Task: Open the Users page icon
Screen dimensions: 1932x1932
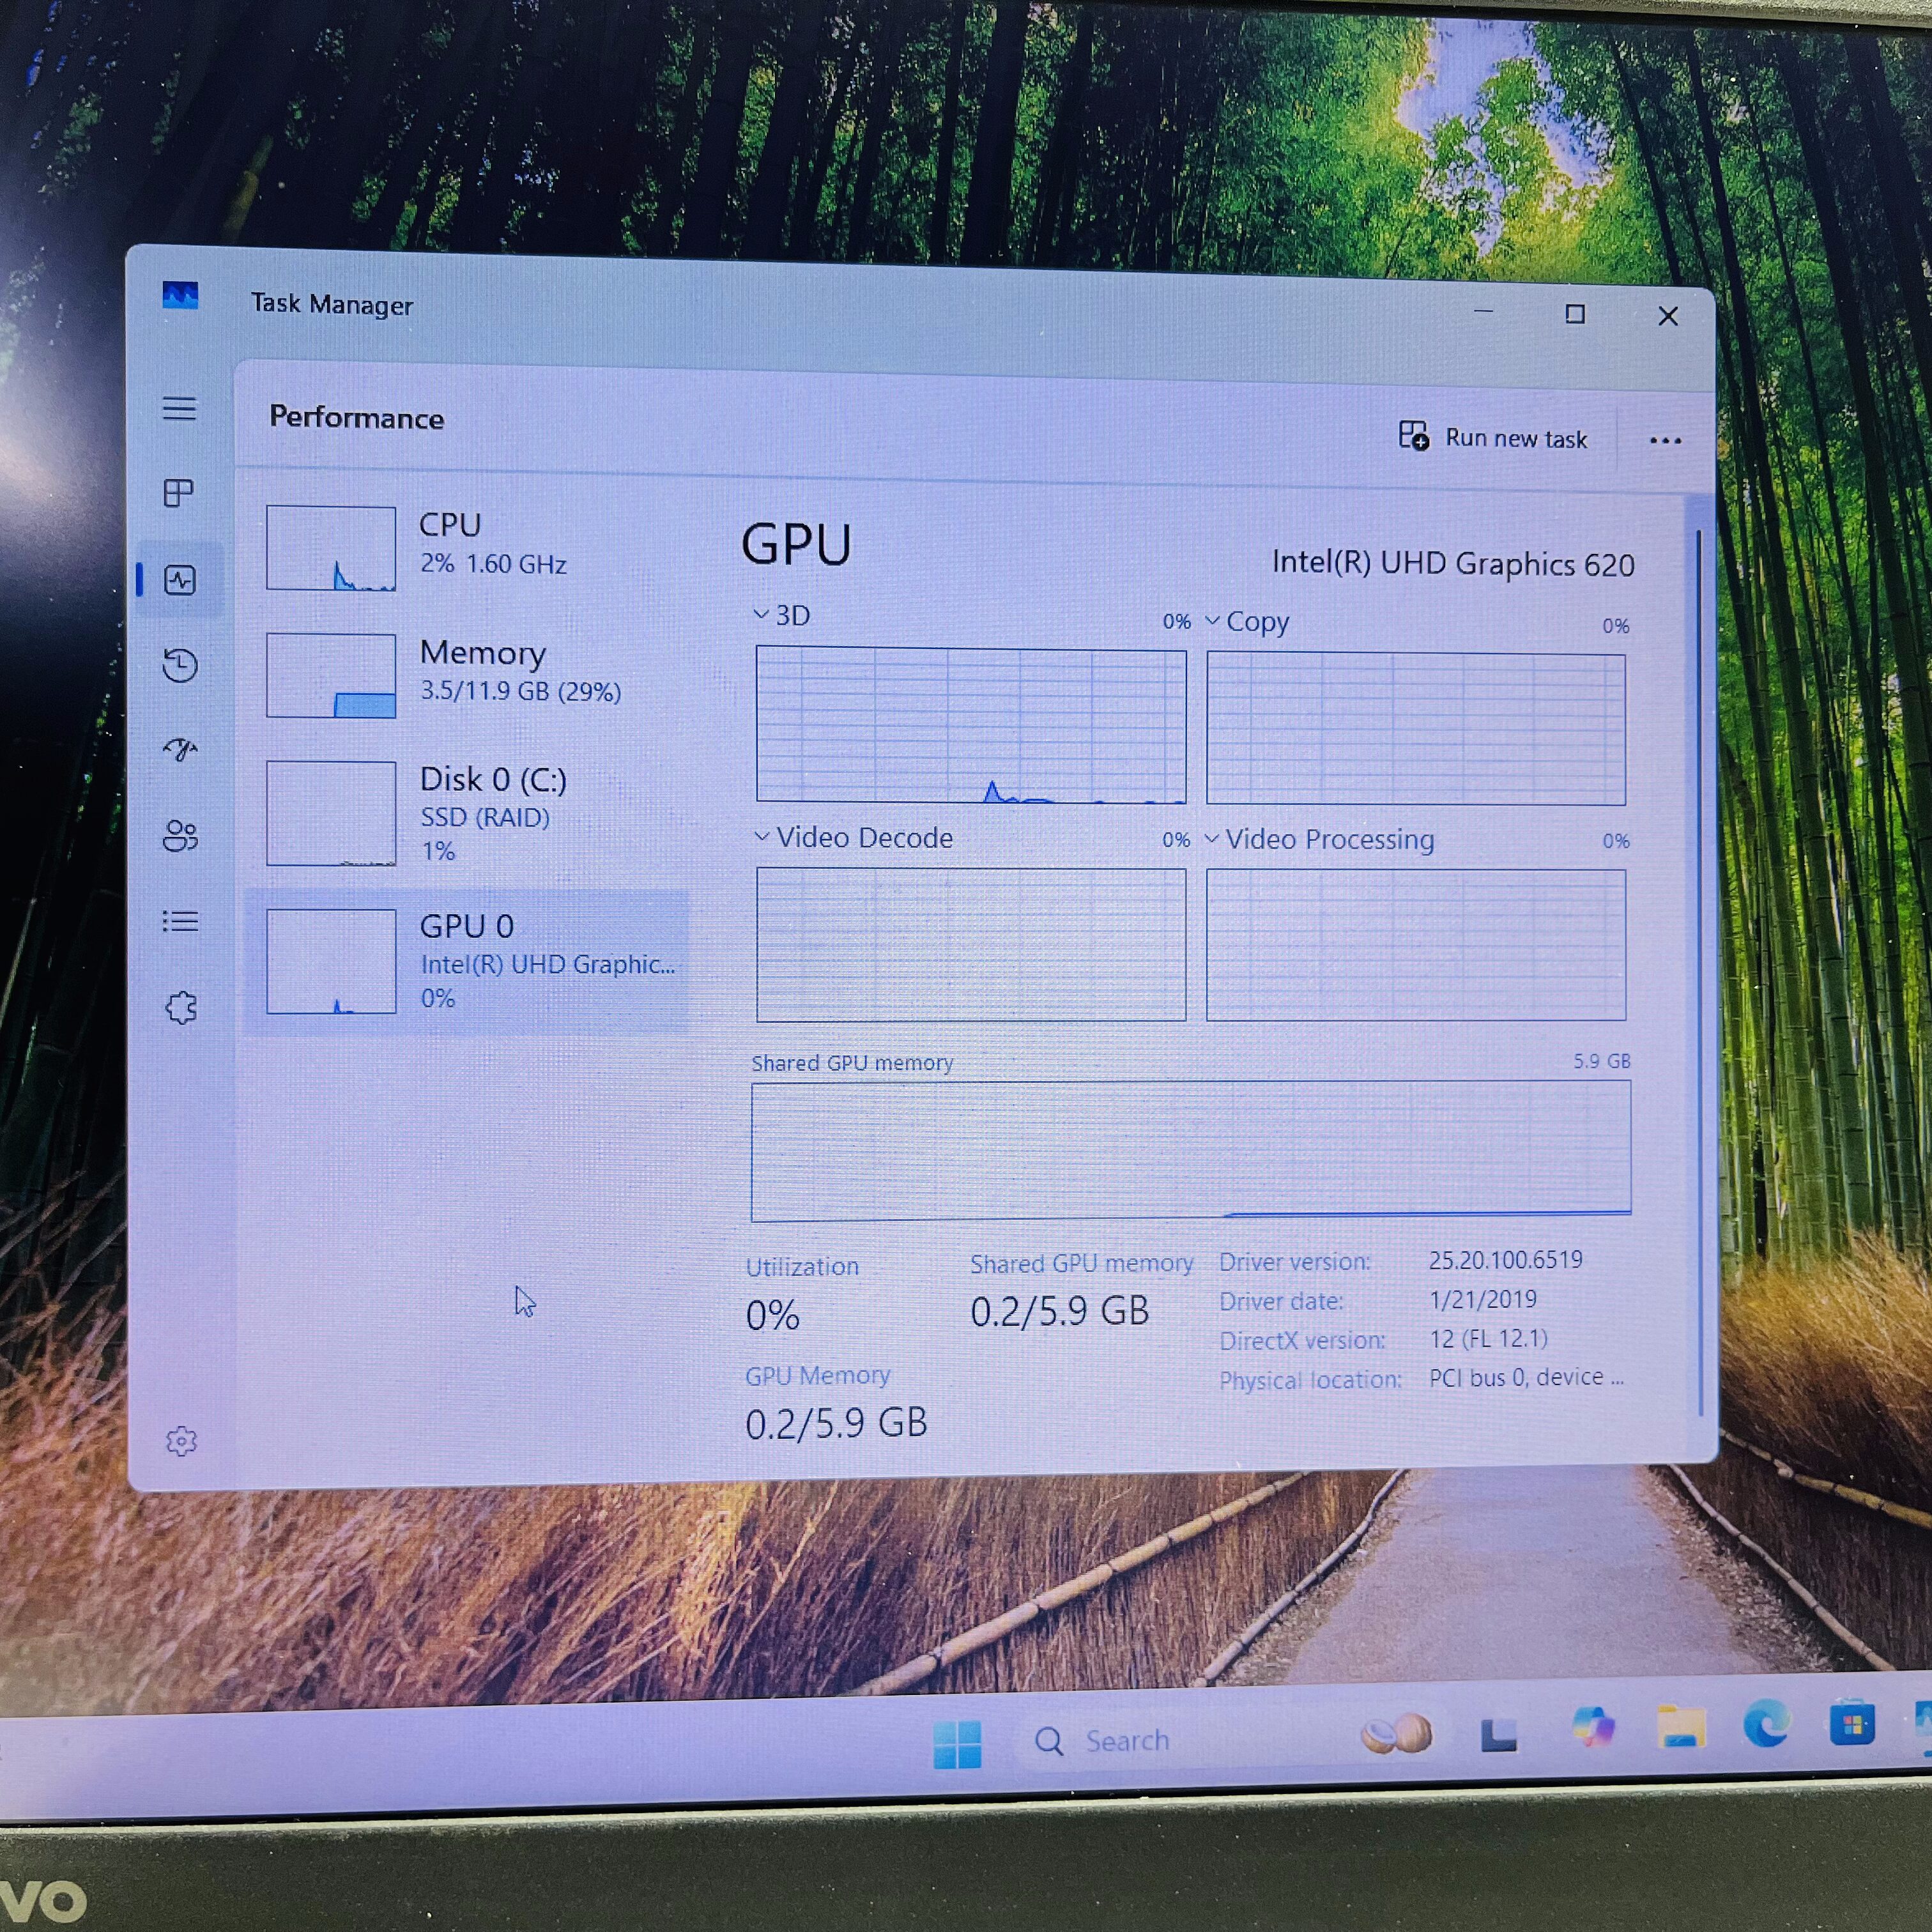Action: 180,836
